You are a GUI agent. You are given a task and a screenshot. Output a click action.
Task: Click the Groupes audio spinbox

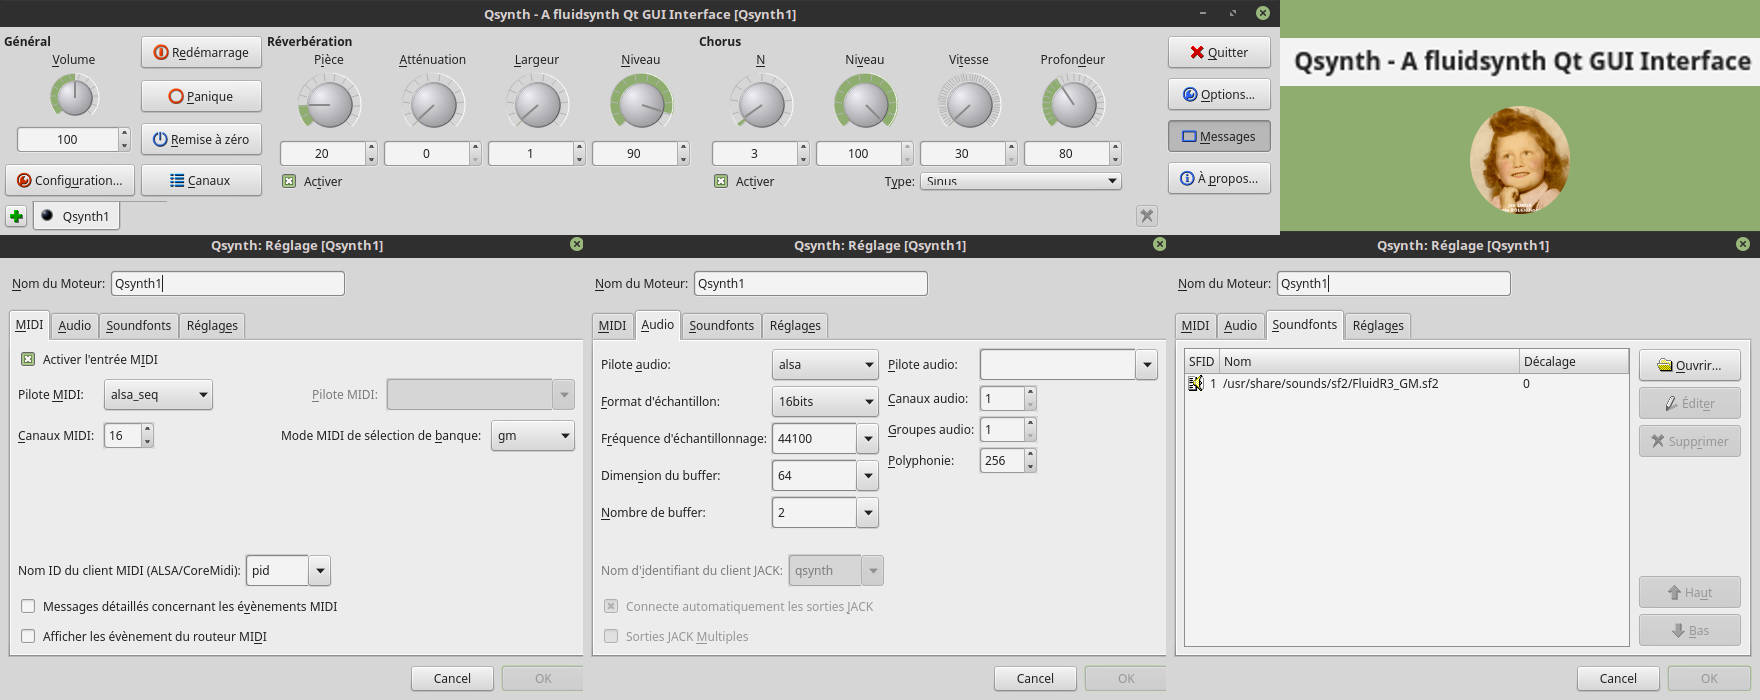tap(1008, 429)
